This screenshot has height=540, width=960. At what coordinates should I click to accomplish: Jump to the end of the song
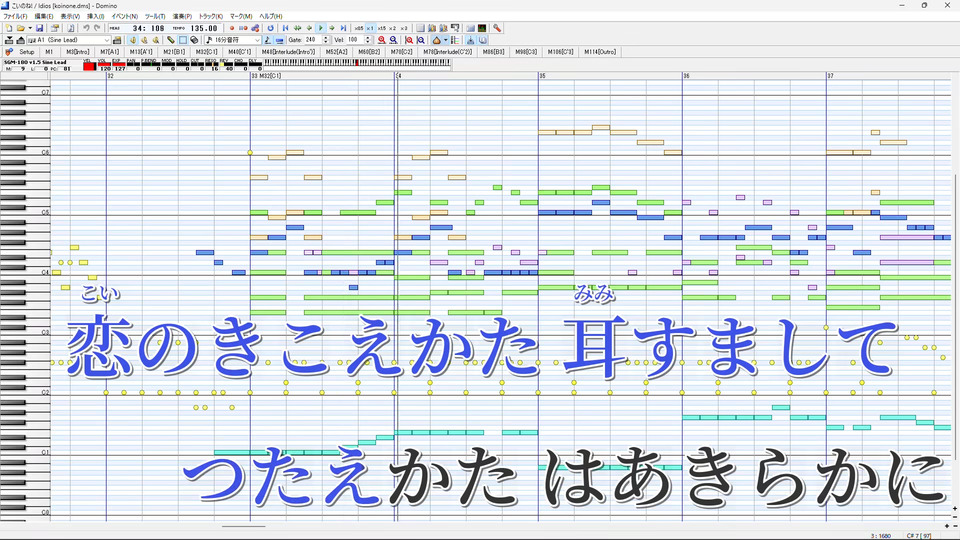tap(343, 28)
